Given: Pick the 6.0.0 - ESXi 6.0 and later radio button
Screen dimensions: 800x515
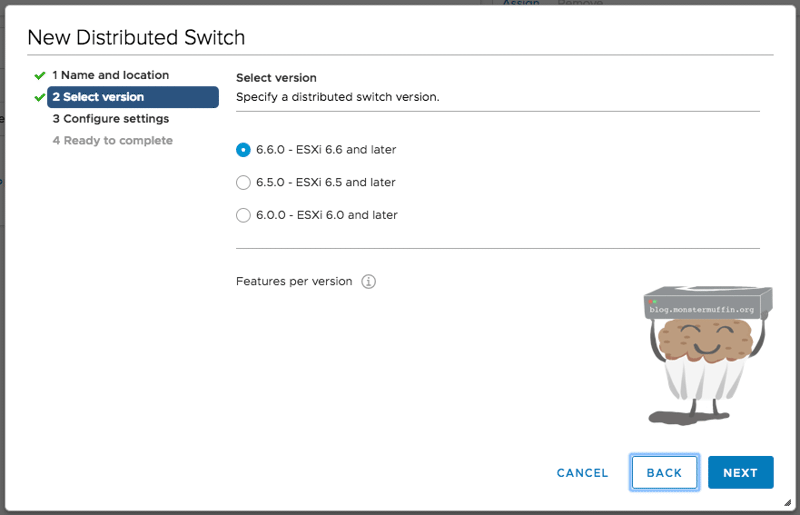Looking at the screenshot, I should (243, 215).
